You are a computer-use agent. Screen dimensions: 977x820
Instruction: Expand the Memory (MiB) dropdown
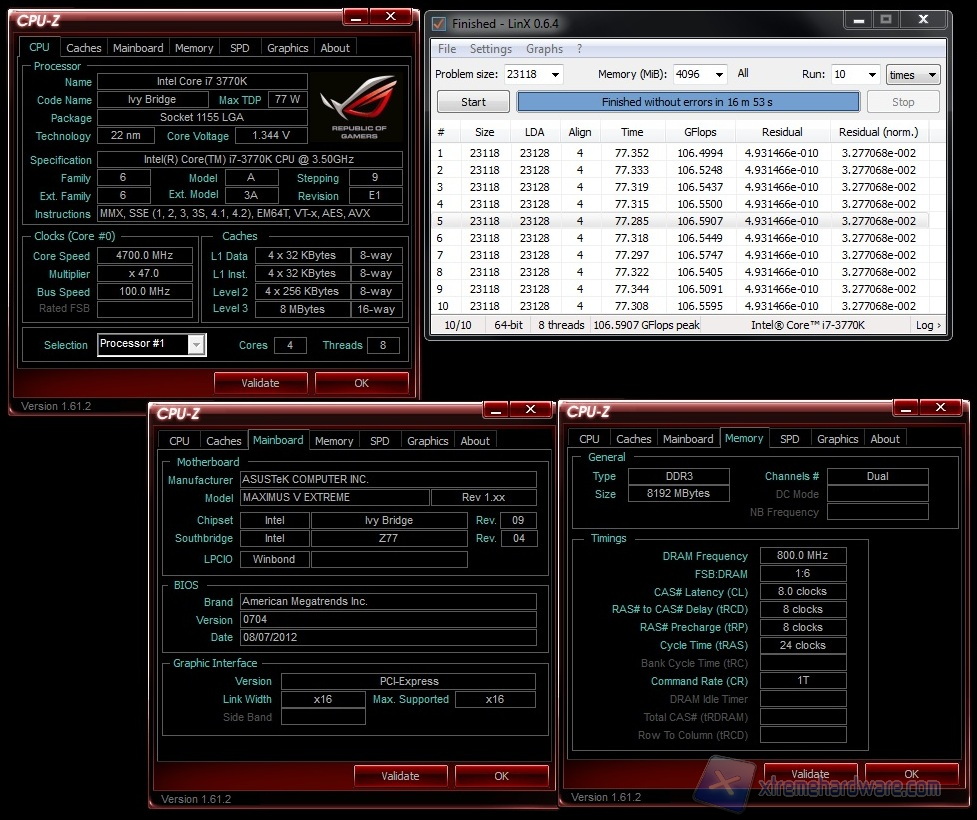[x=717, y=75]
